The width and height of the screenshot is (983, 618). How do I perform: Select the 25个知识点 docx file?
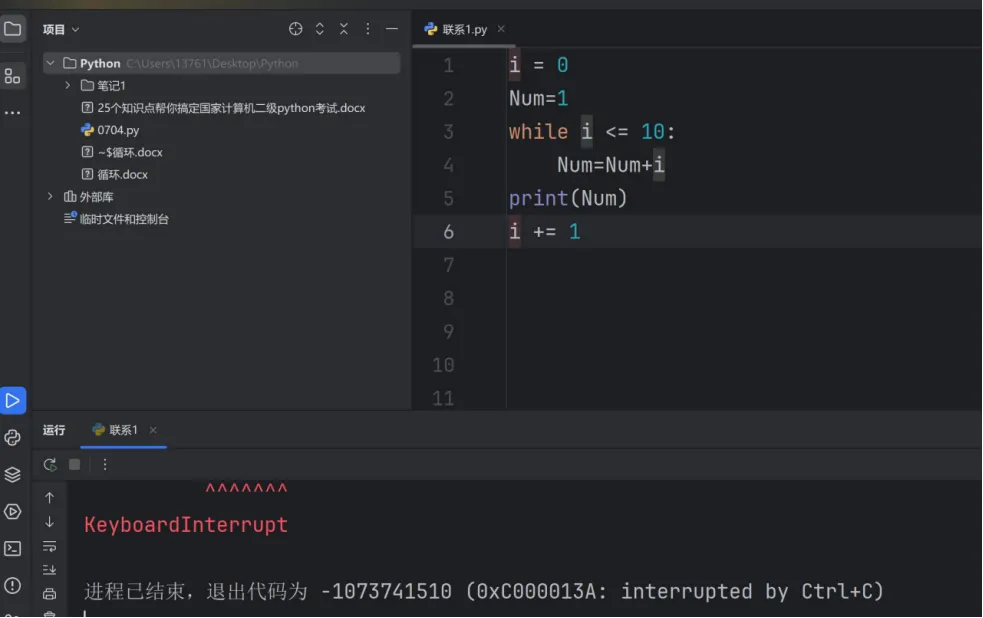(x=224, y=108)
